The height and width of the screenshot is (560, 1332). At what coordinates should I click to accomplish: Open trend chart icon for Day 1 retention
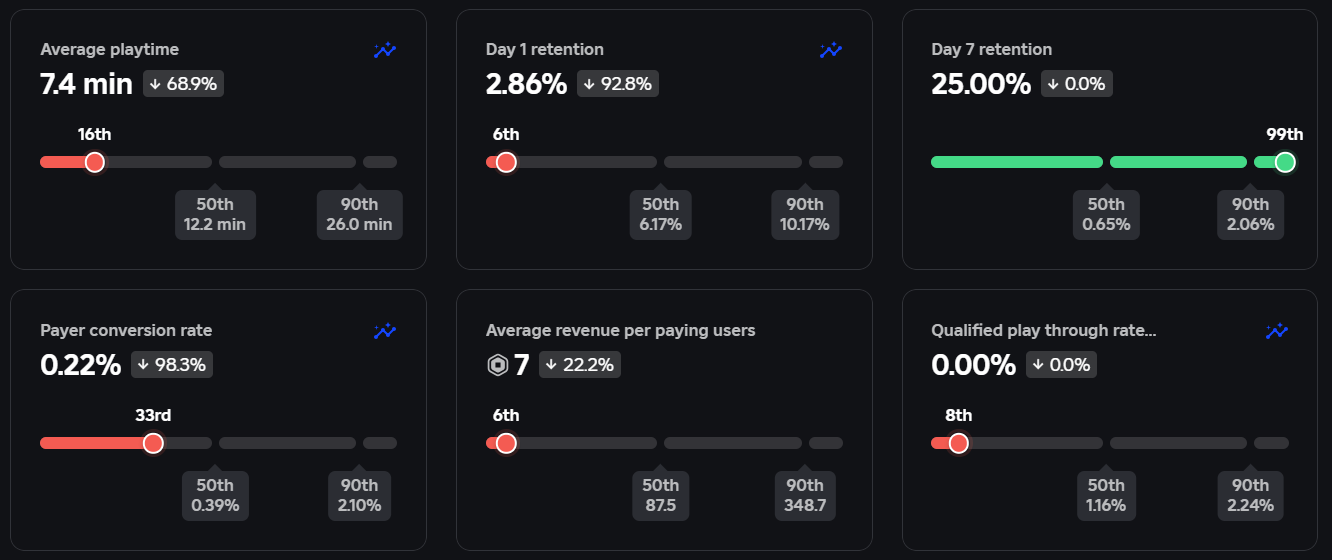click(831, 50)
